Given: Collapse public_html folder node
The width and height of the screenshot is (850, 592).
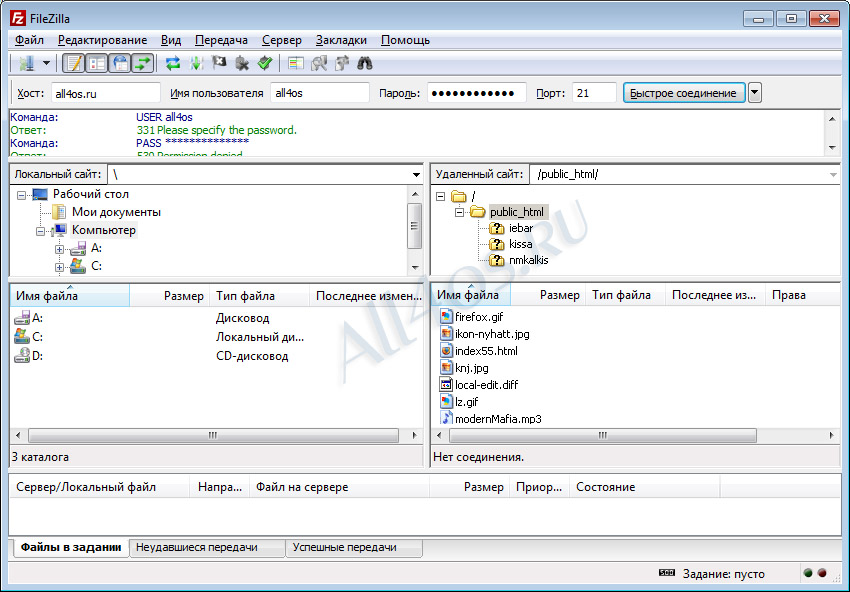Looking at the screenshot, I should pyautogui.click(x=460, y=212).
